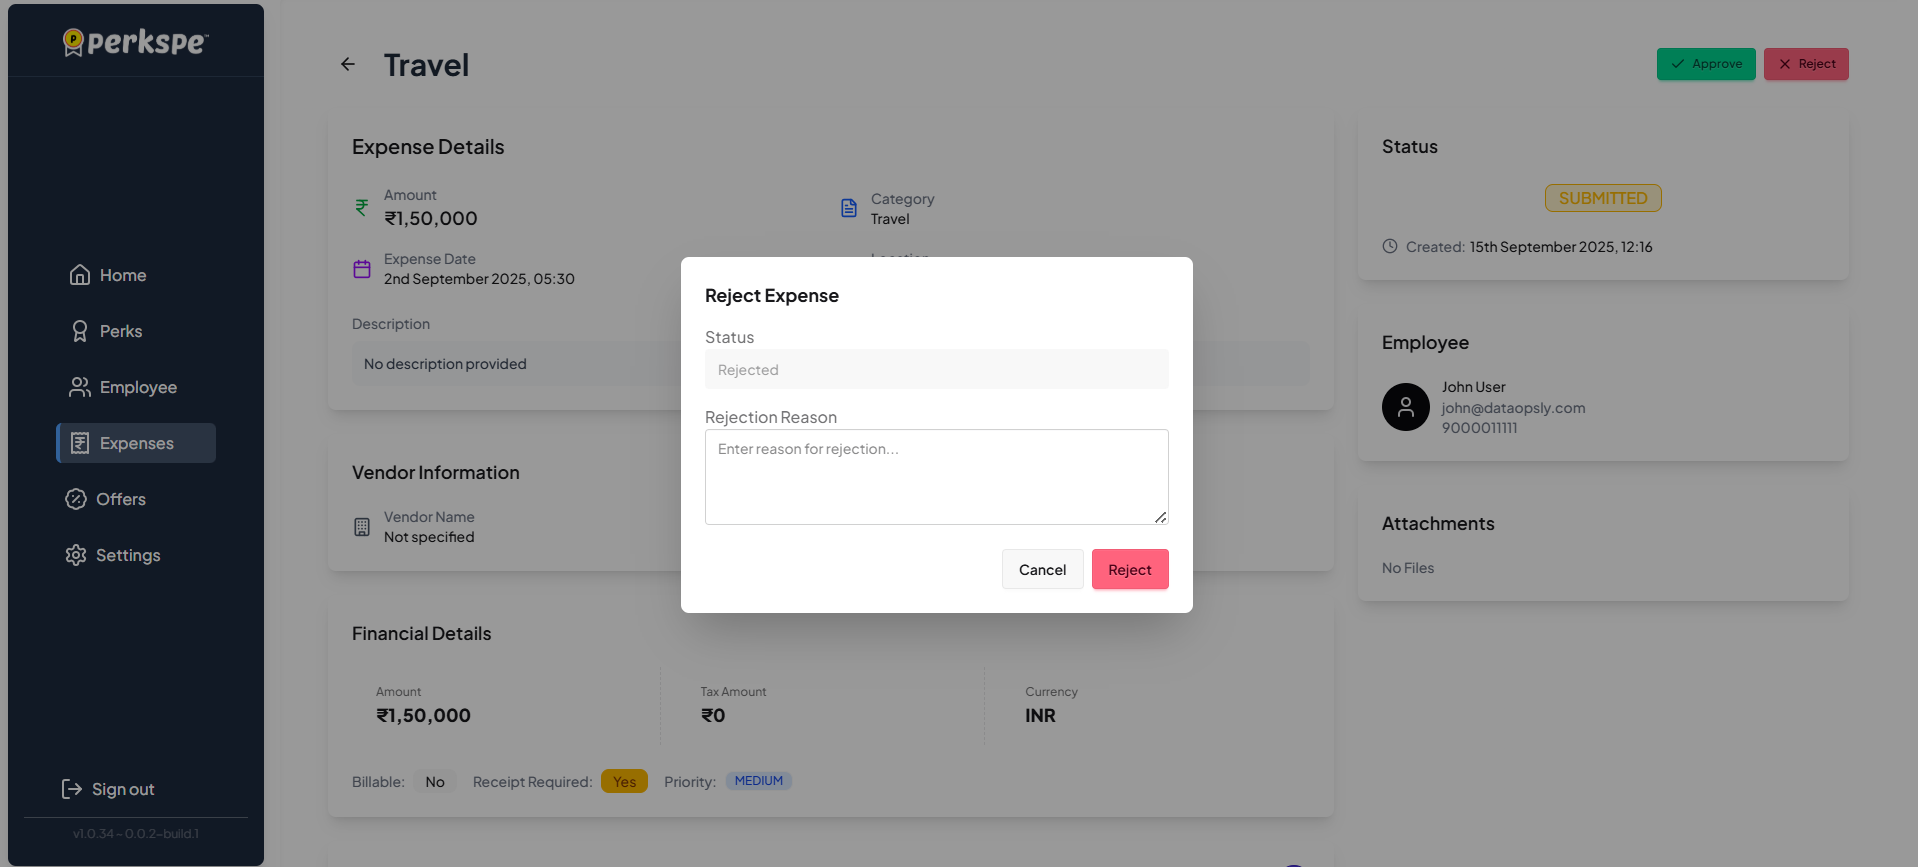Click the Settings gear icon
Screen dimensions: 1918x867
tap(76, 555)
